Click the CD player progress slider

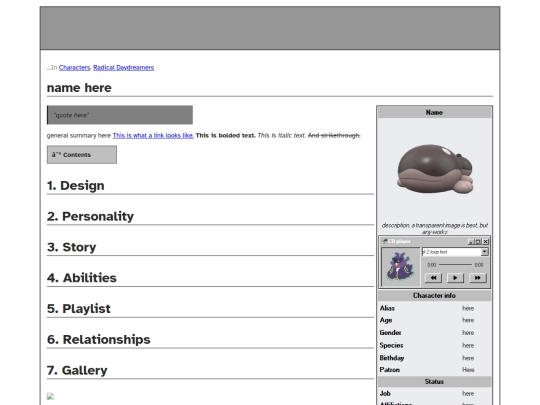pos(455,264)
